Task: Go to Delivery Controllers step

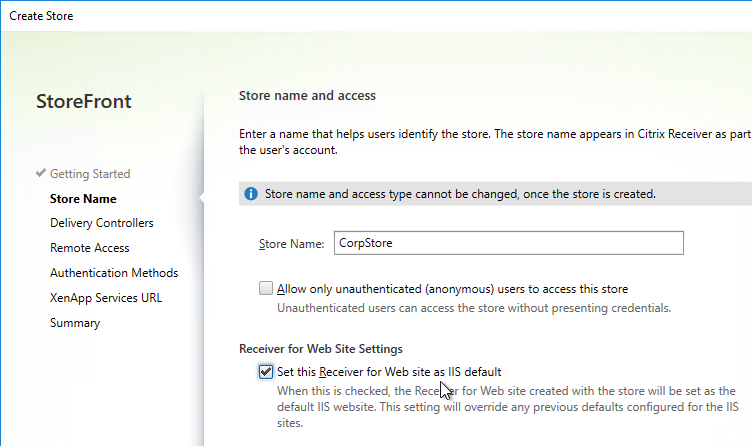Action: (102, 223)
